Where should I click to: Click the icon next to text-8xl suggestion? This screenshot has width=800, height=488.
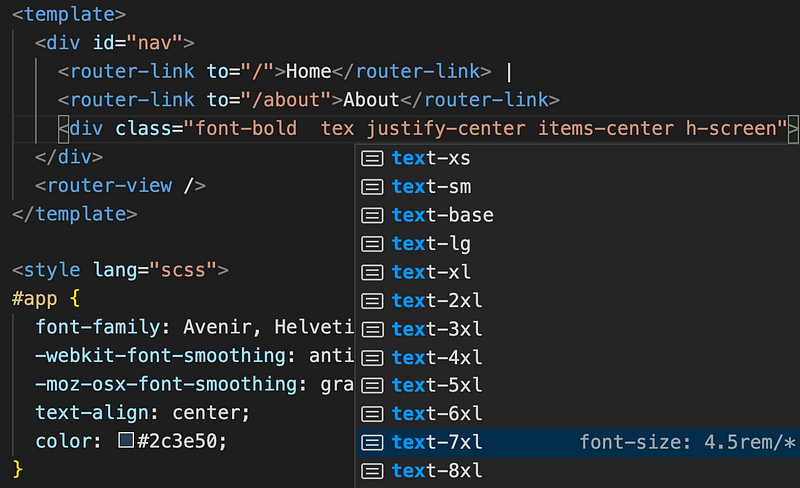coord(373,470)
